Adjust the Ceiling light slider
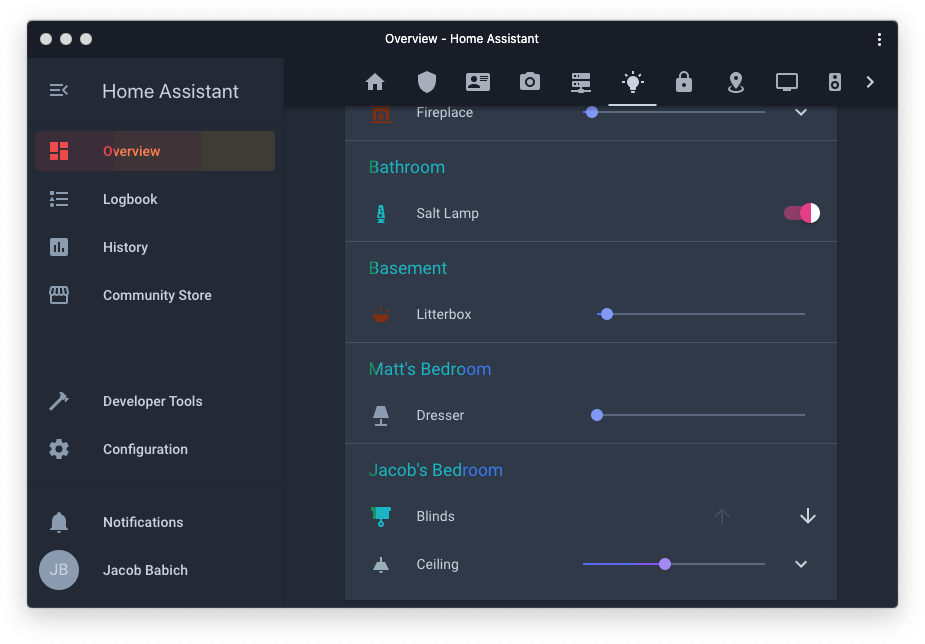 674,564
